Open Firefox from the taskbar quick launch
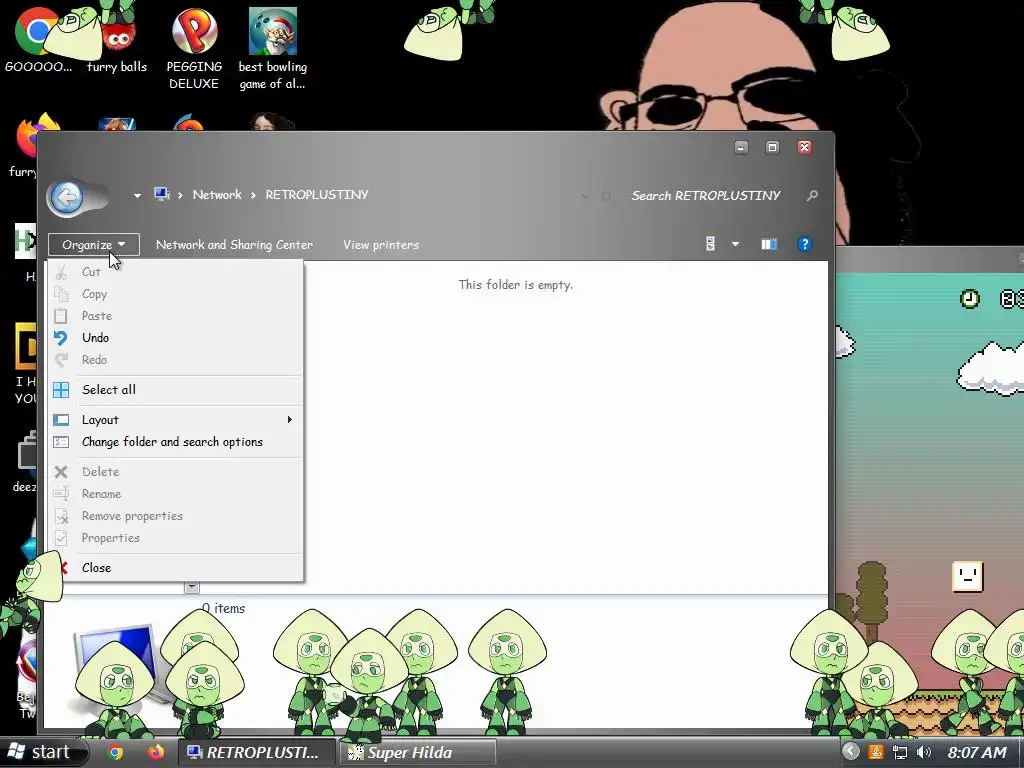Image resolution: width=1024 pixels, height=768 pixels. tap(155, 752)
